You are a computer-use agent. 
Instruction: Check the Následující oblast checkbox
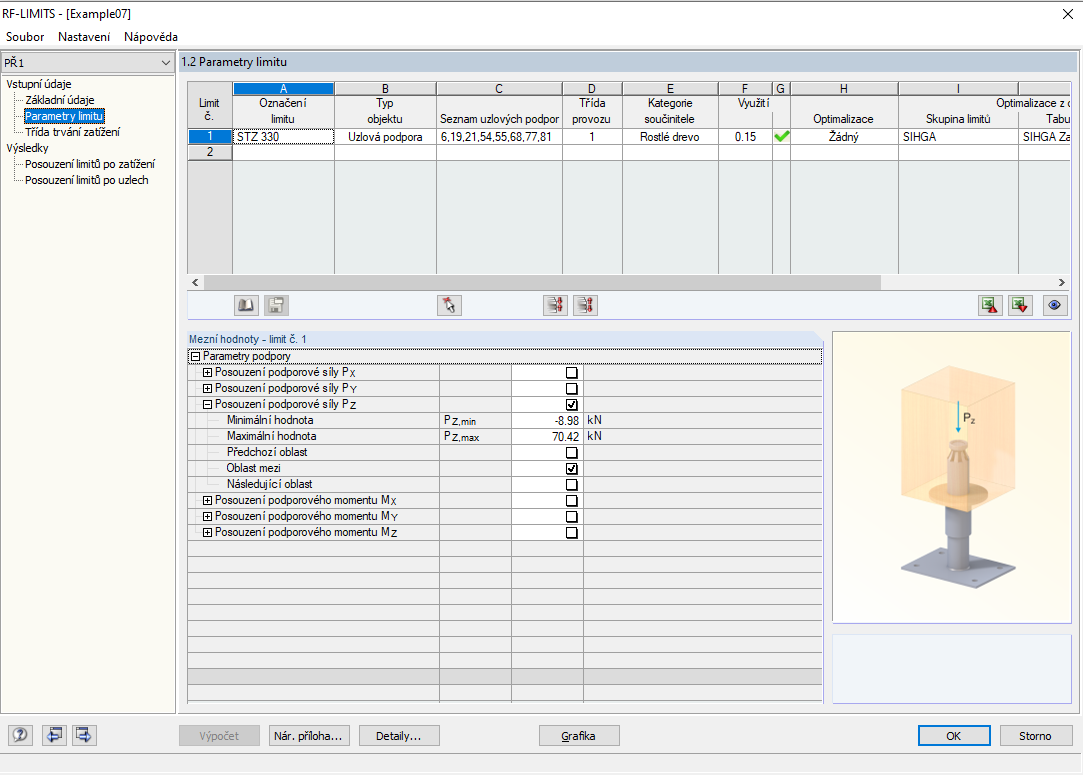571,484
